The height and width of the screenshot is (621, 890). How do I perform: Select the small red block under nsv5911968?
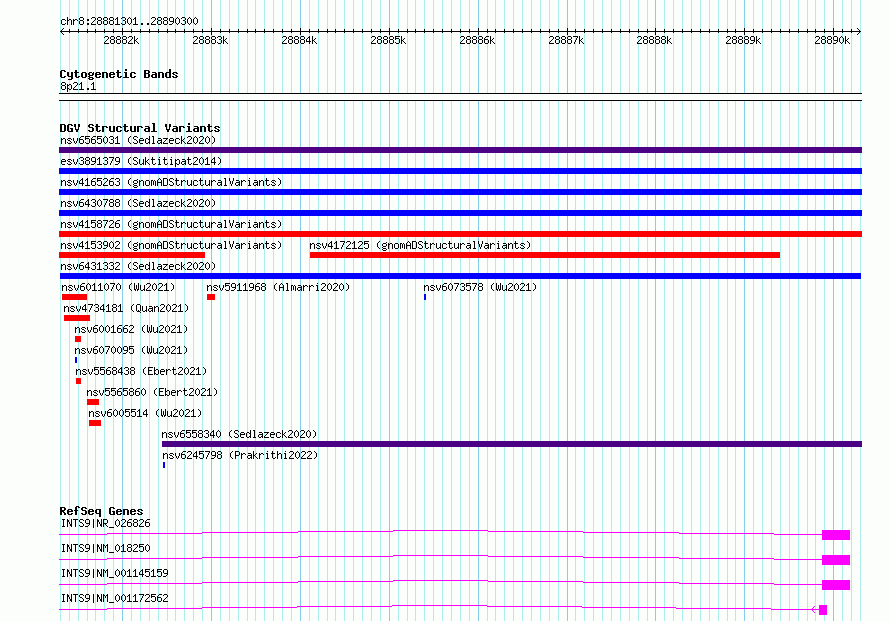211,297
